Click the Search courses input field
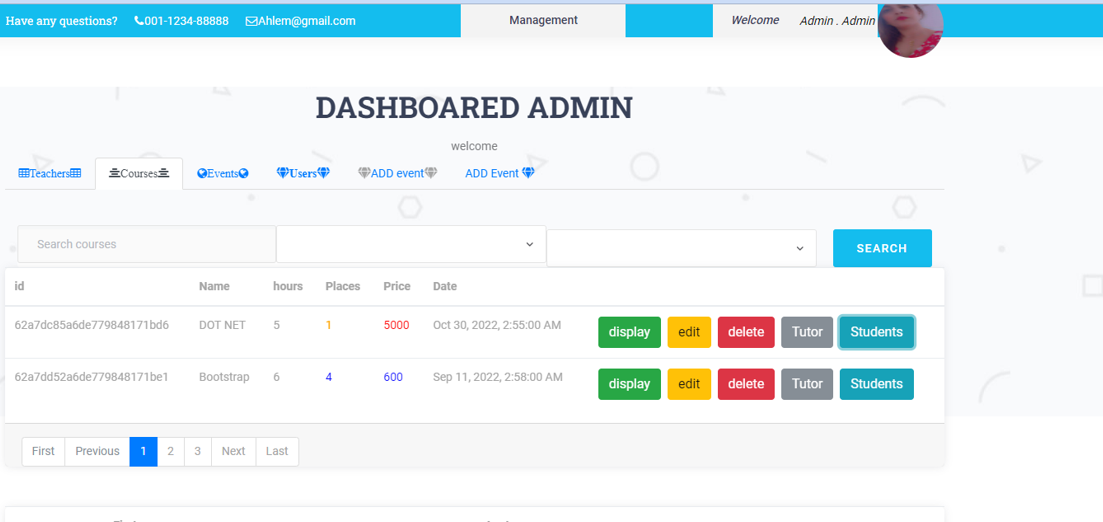 coord(146,244)
